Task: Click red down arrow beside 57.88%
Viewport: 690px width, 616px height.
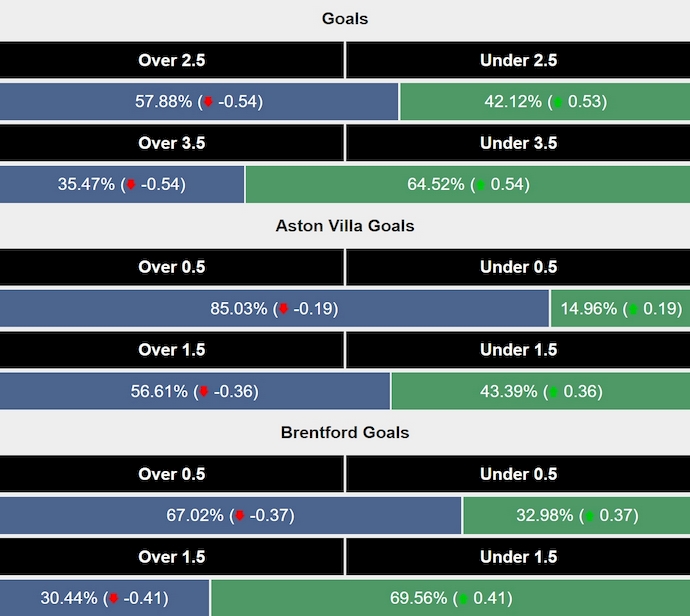Action: click(208, 102)
